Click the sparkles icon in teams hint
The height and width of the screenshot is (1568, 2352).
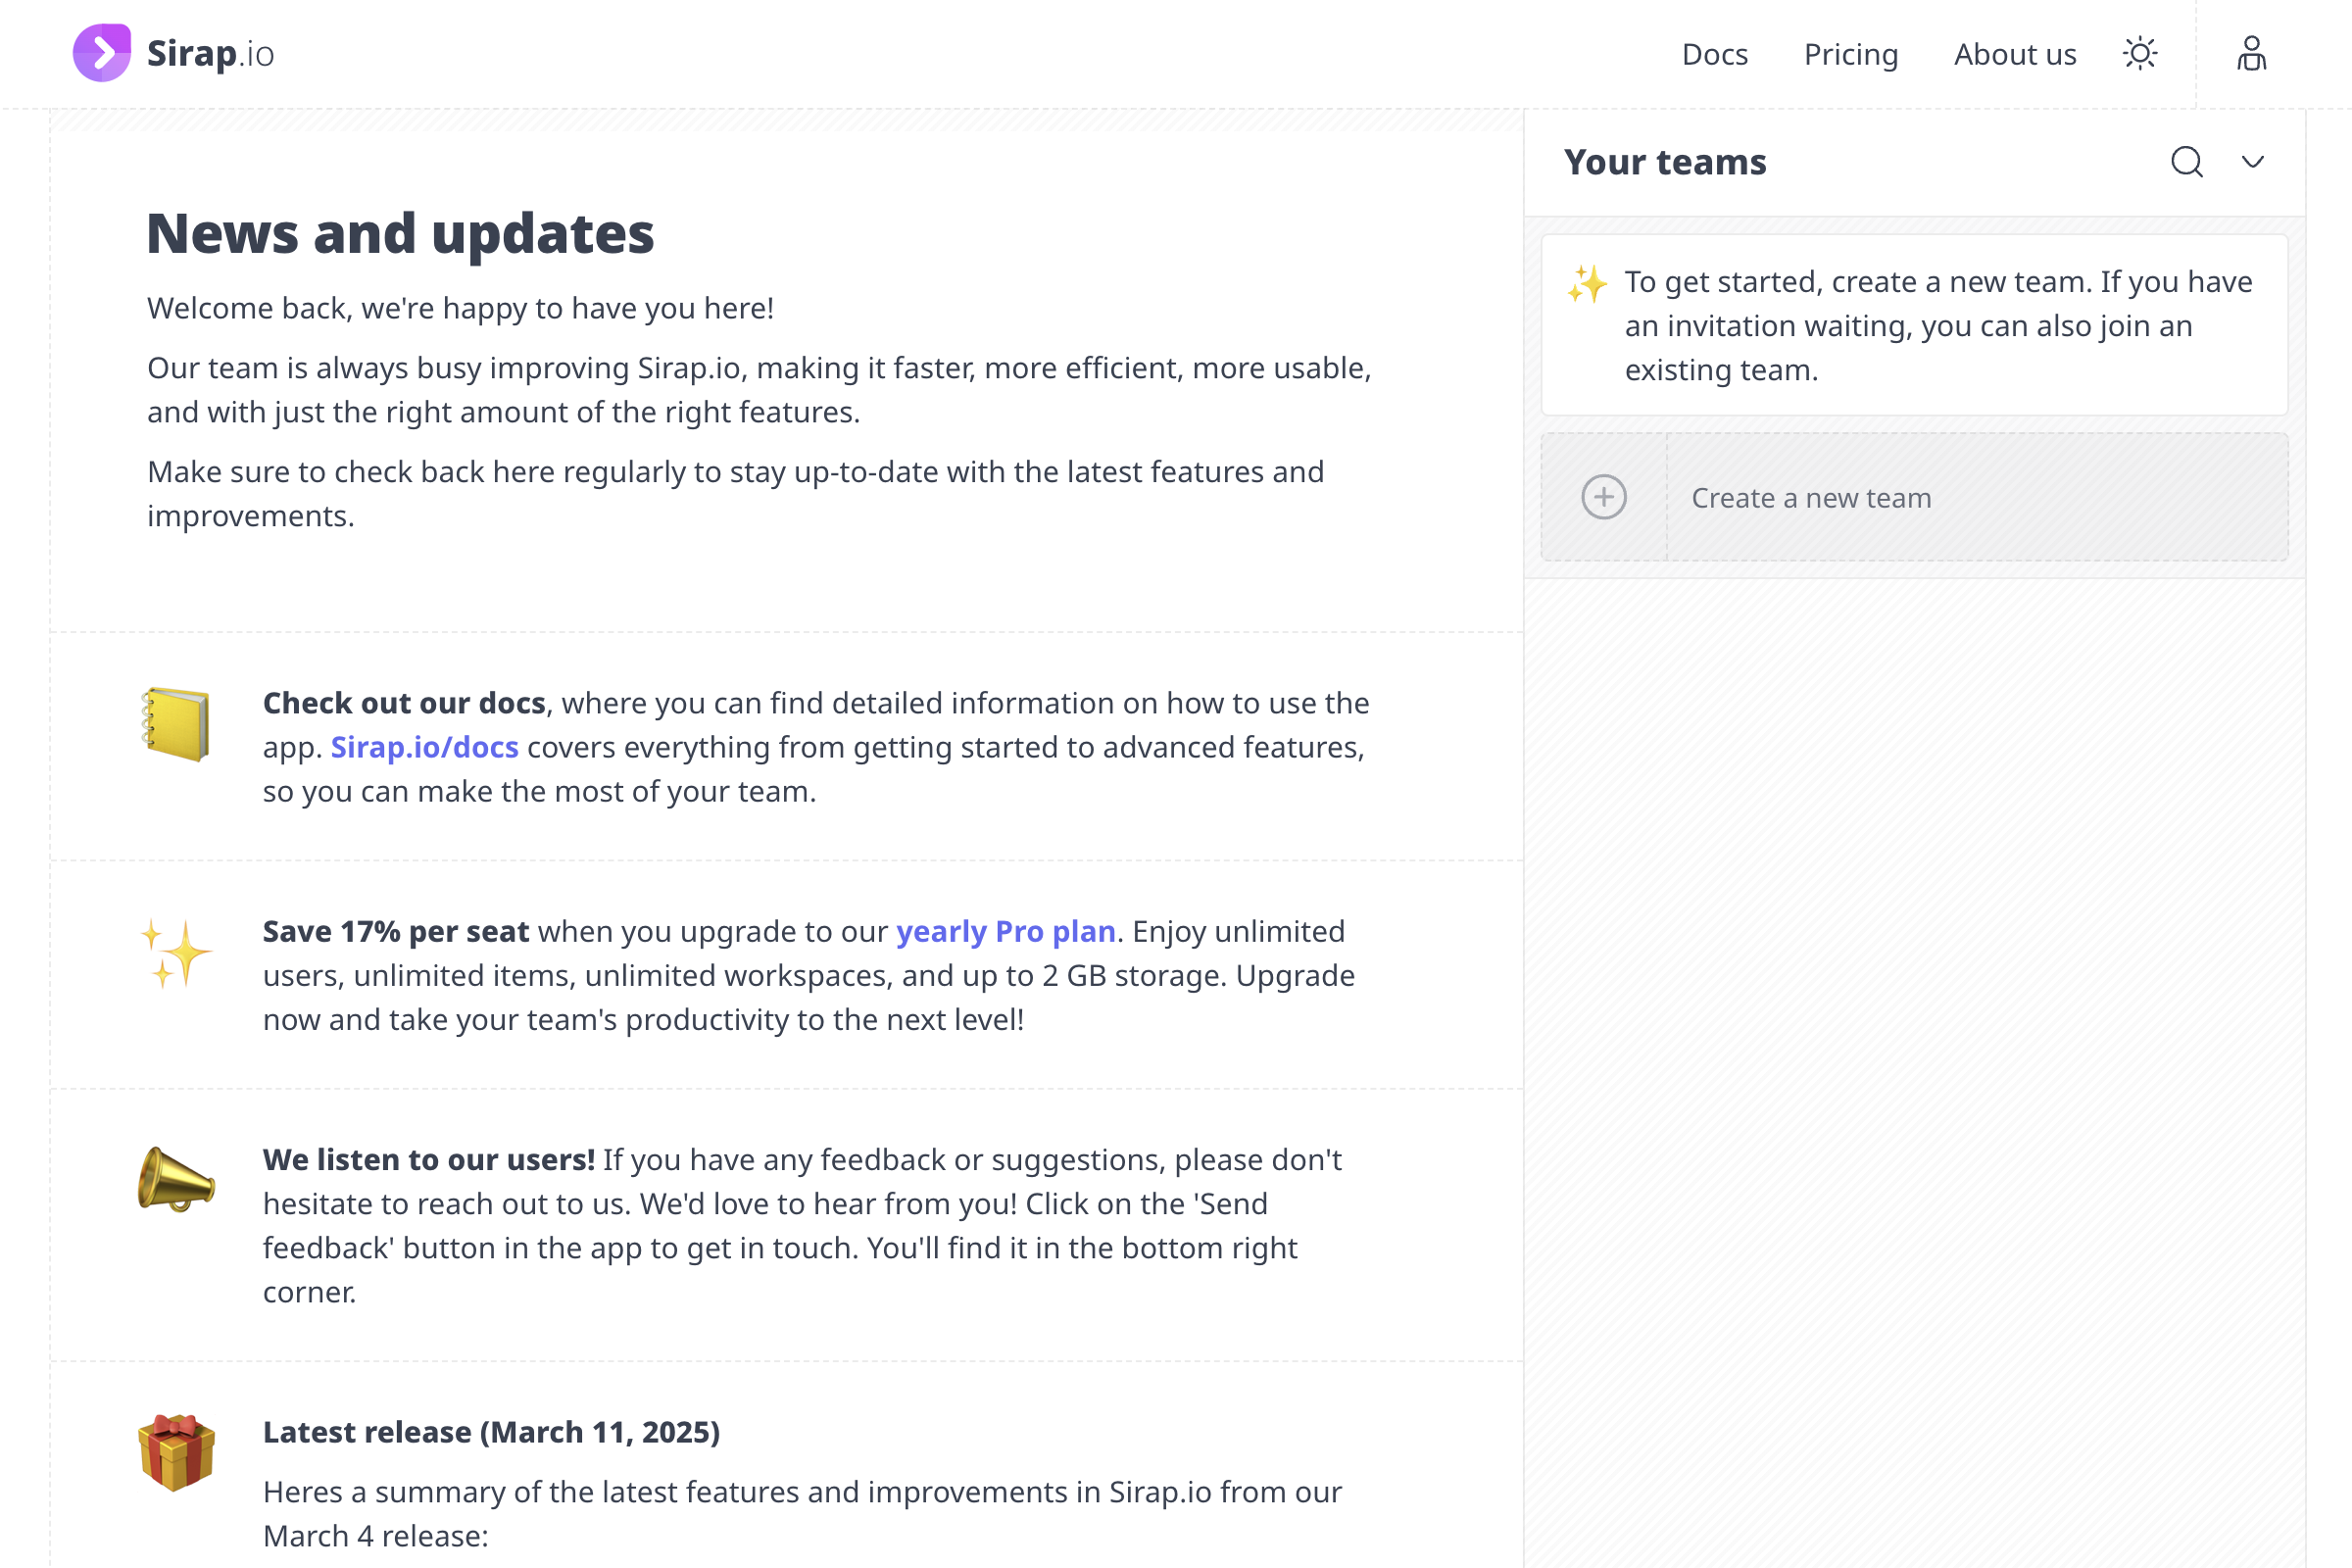click(x=1587, y=284)
